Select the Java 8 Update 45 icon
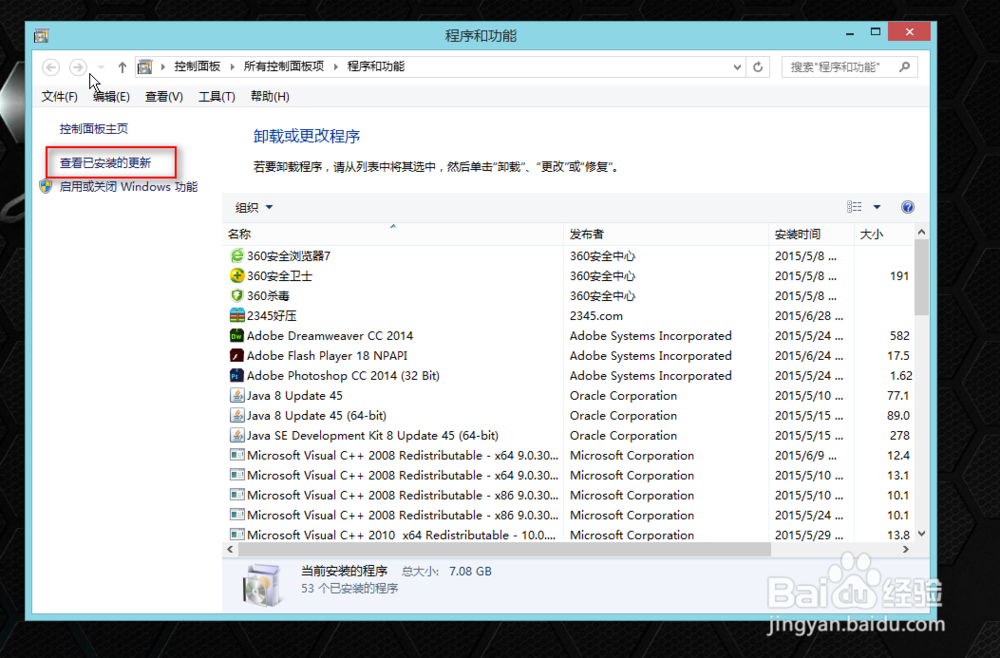The width and height of the screenshot is (1000, 658). tap(236, 396)
